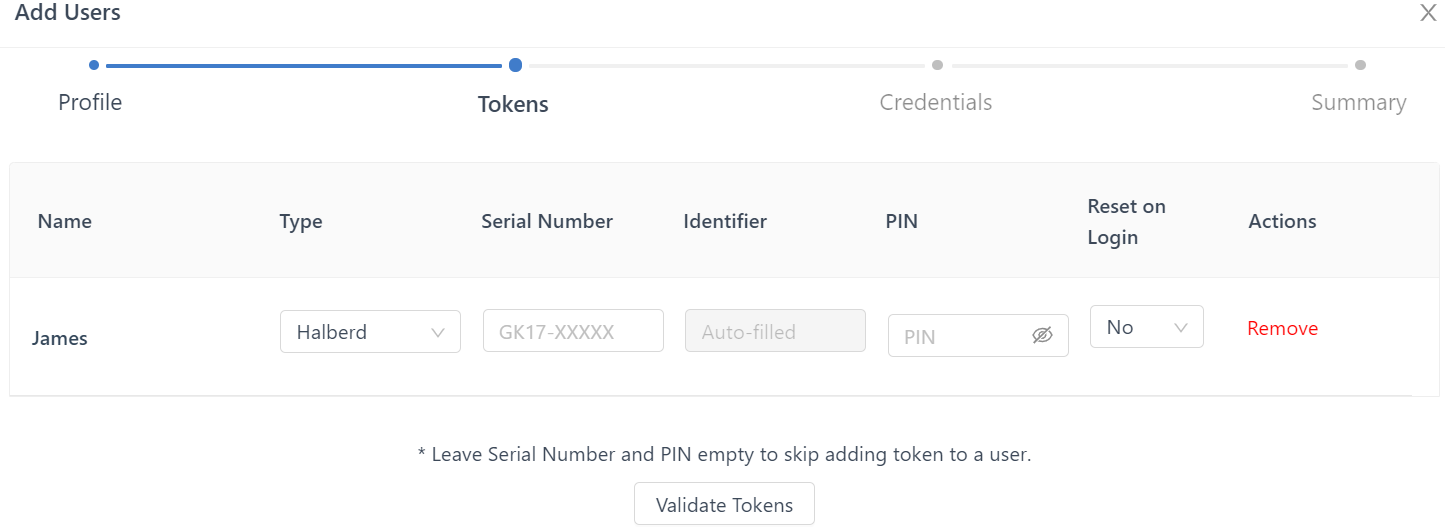Select the Tokens step label
The height and width of the screenshot is (527, 1445).
pyautogui.click(x=513, y=104)
